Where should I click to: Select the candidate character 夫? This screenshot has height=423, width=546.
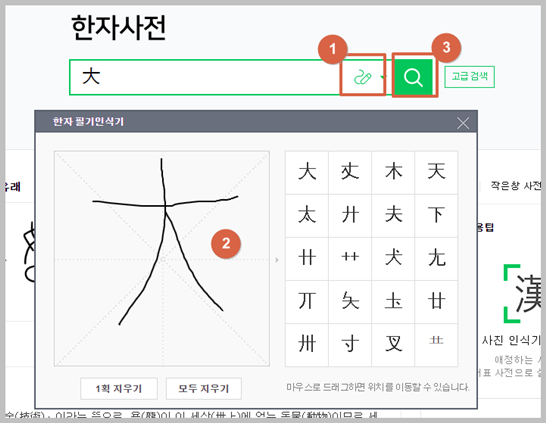pyautogui.click(x=393, y=216)
